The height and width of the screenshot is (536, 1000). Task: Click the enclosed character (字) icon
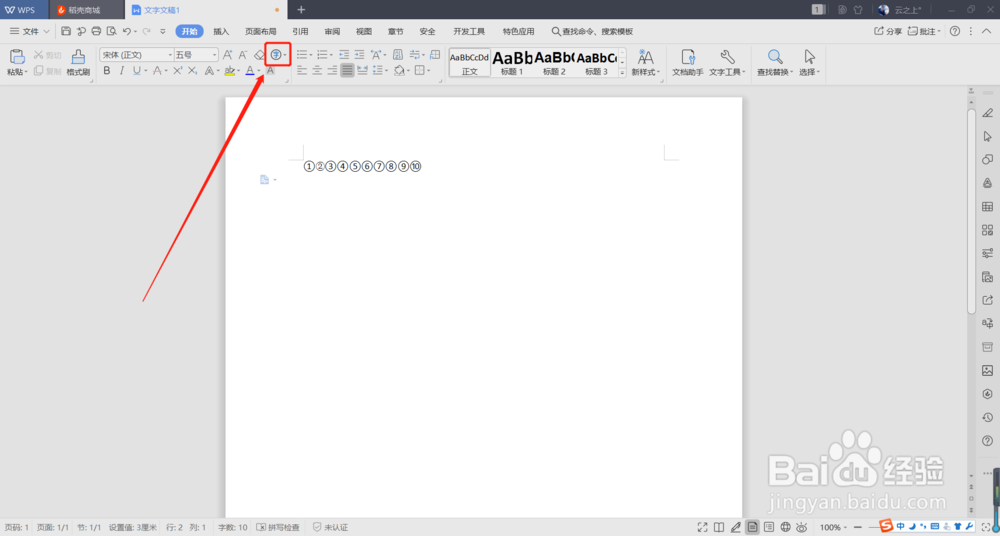pyautogui.click(x=276, y=55)
